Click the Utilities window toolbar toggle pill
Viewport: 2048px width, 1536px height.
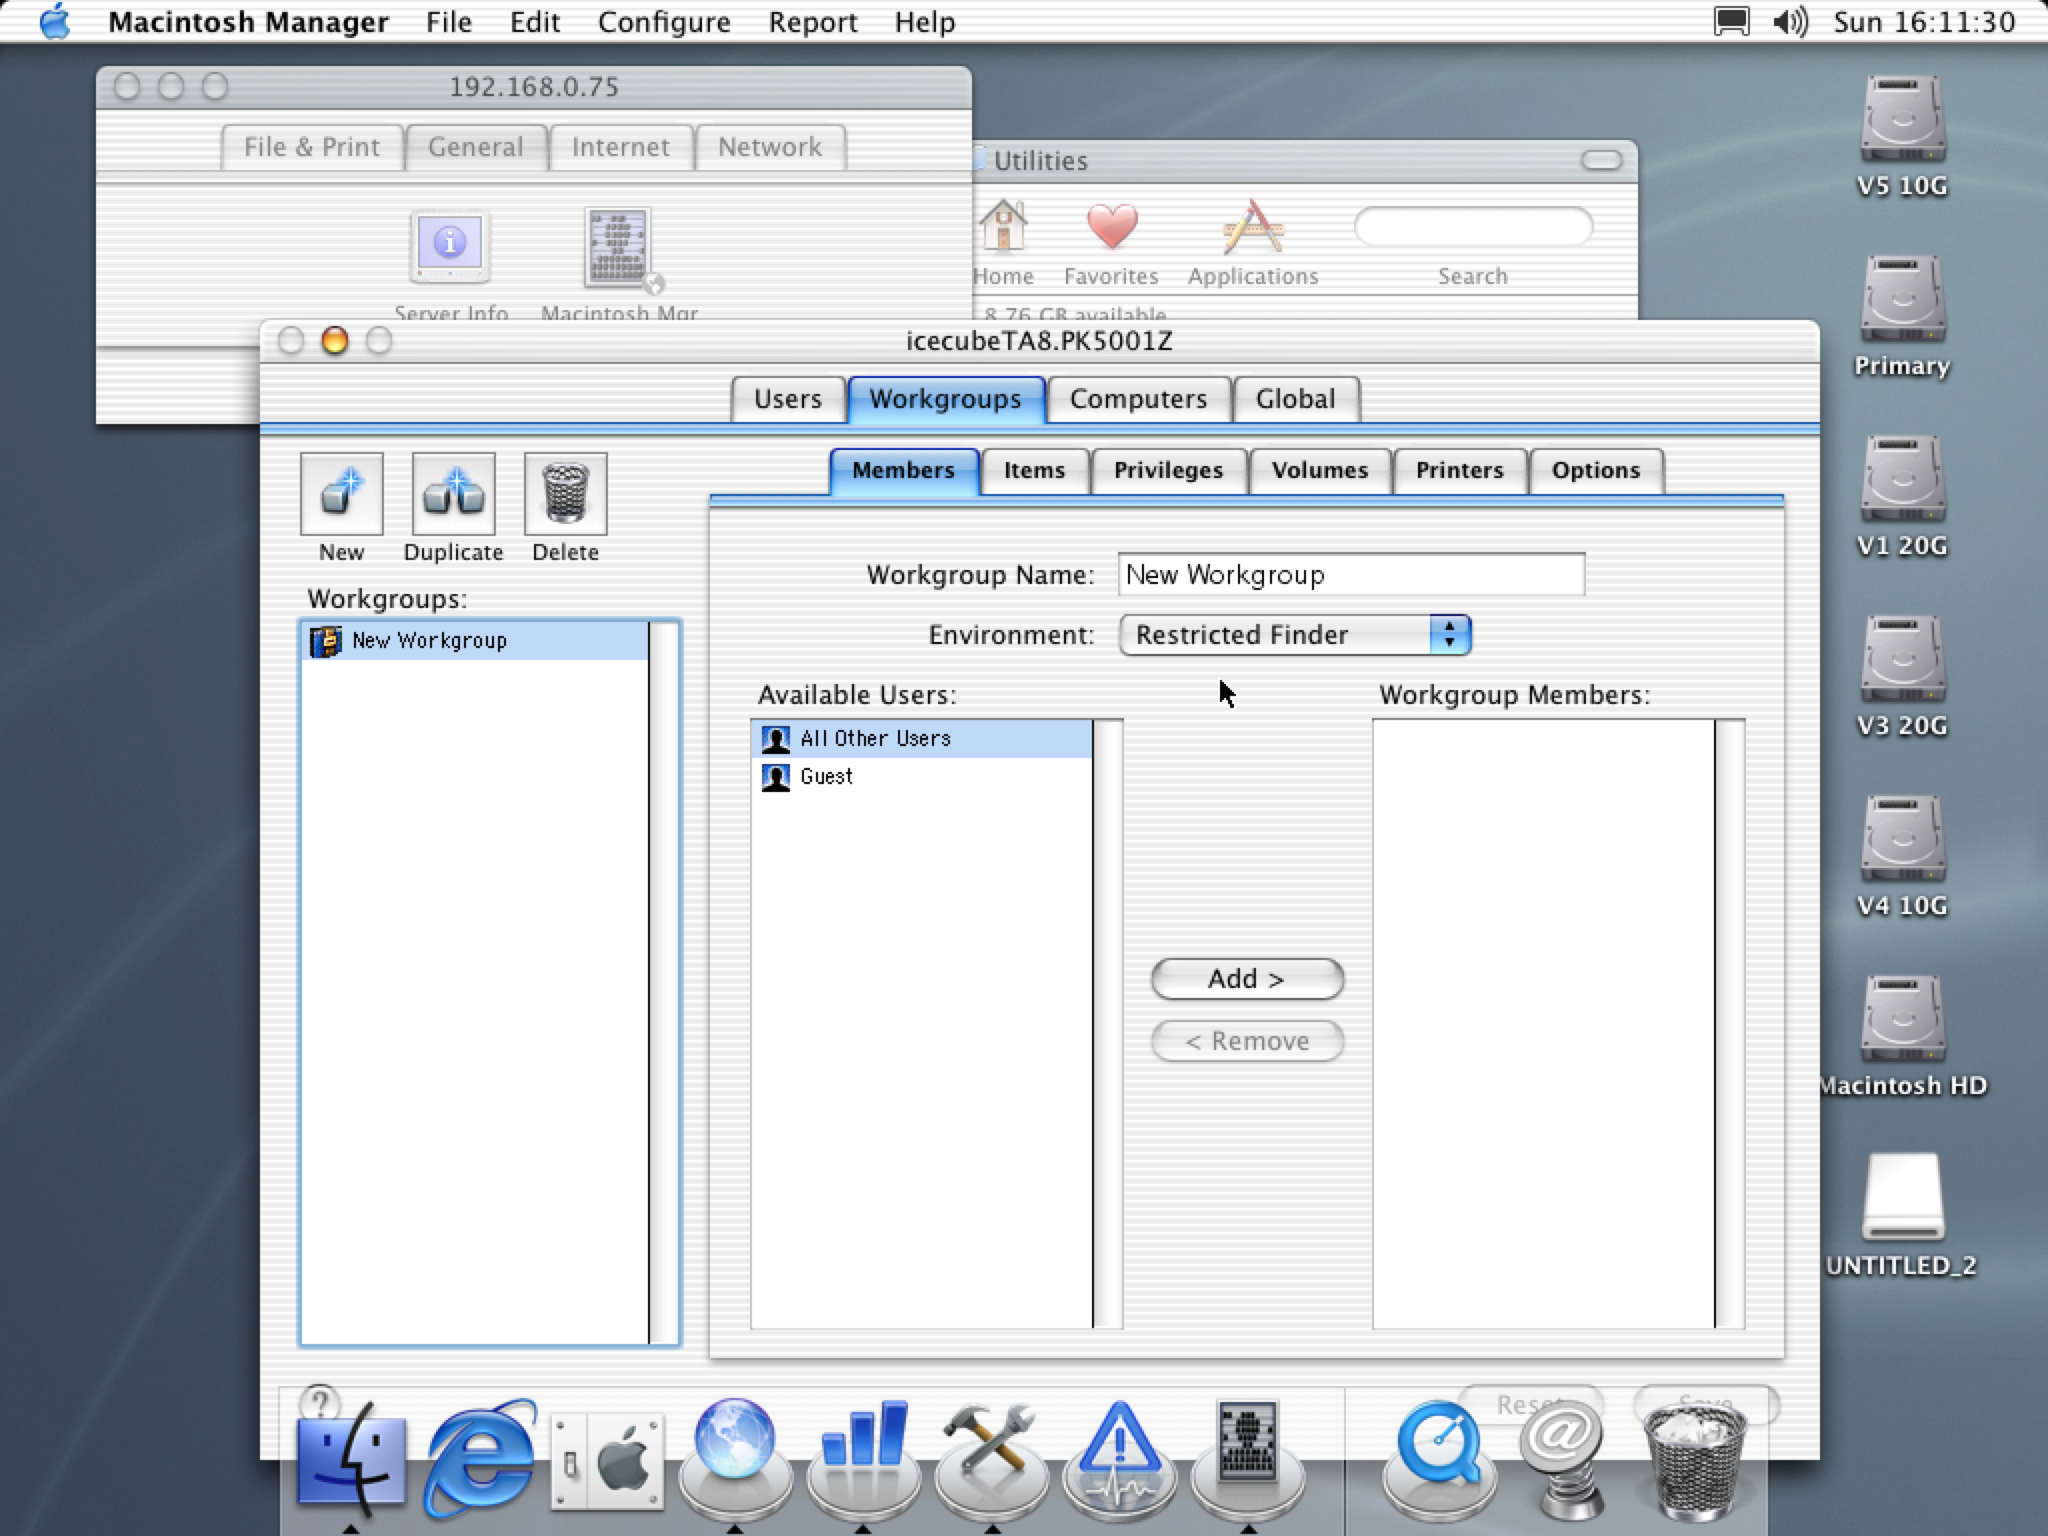click(1601, 161)
